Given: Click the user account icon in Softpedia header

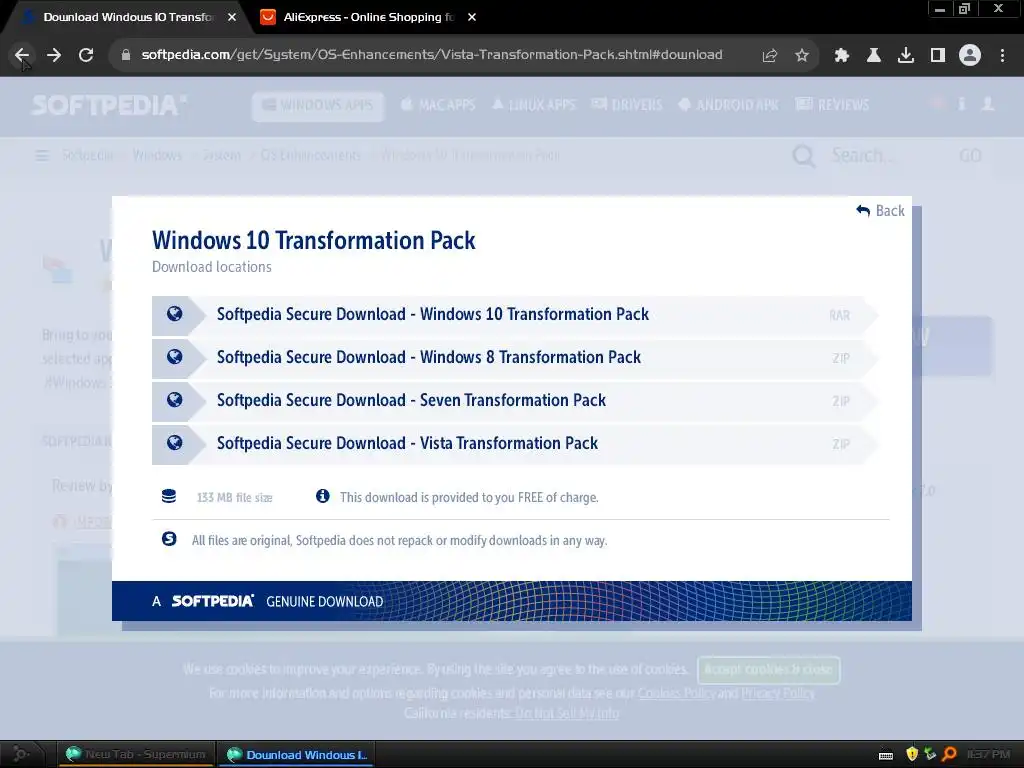Looking at the screenshot, I should [x=988, y=104].
